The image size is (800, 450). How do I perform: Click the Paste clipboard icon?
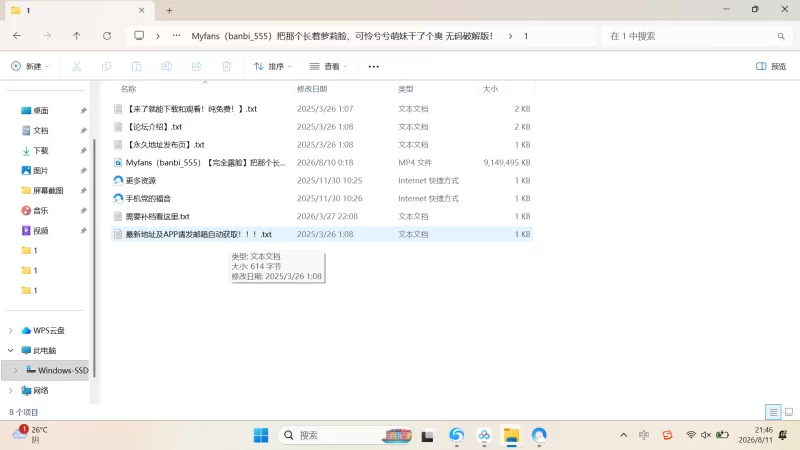(x=136, y=66)
